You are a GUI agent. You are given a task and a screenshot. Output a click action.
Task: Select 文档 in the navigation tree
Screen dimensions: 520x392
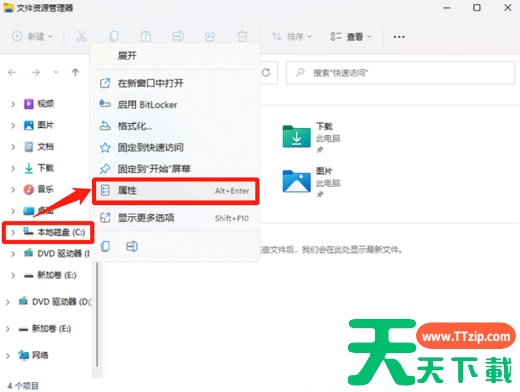click(39, 147)
